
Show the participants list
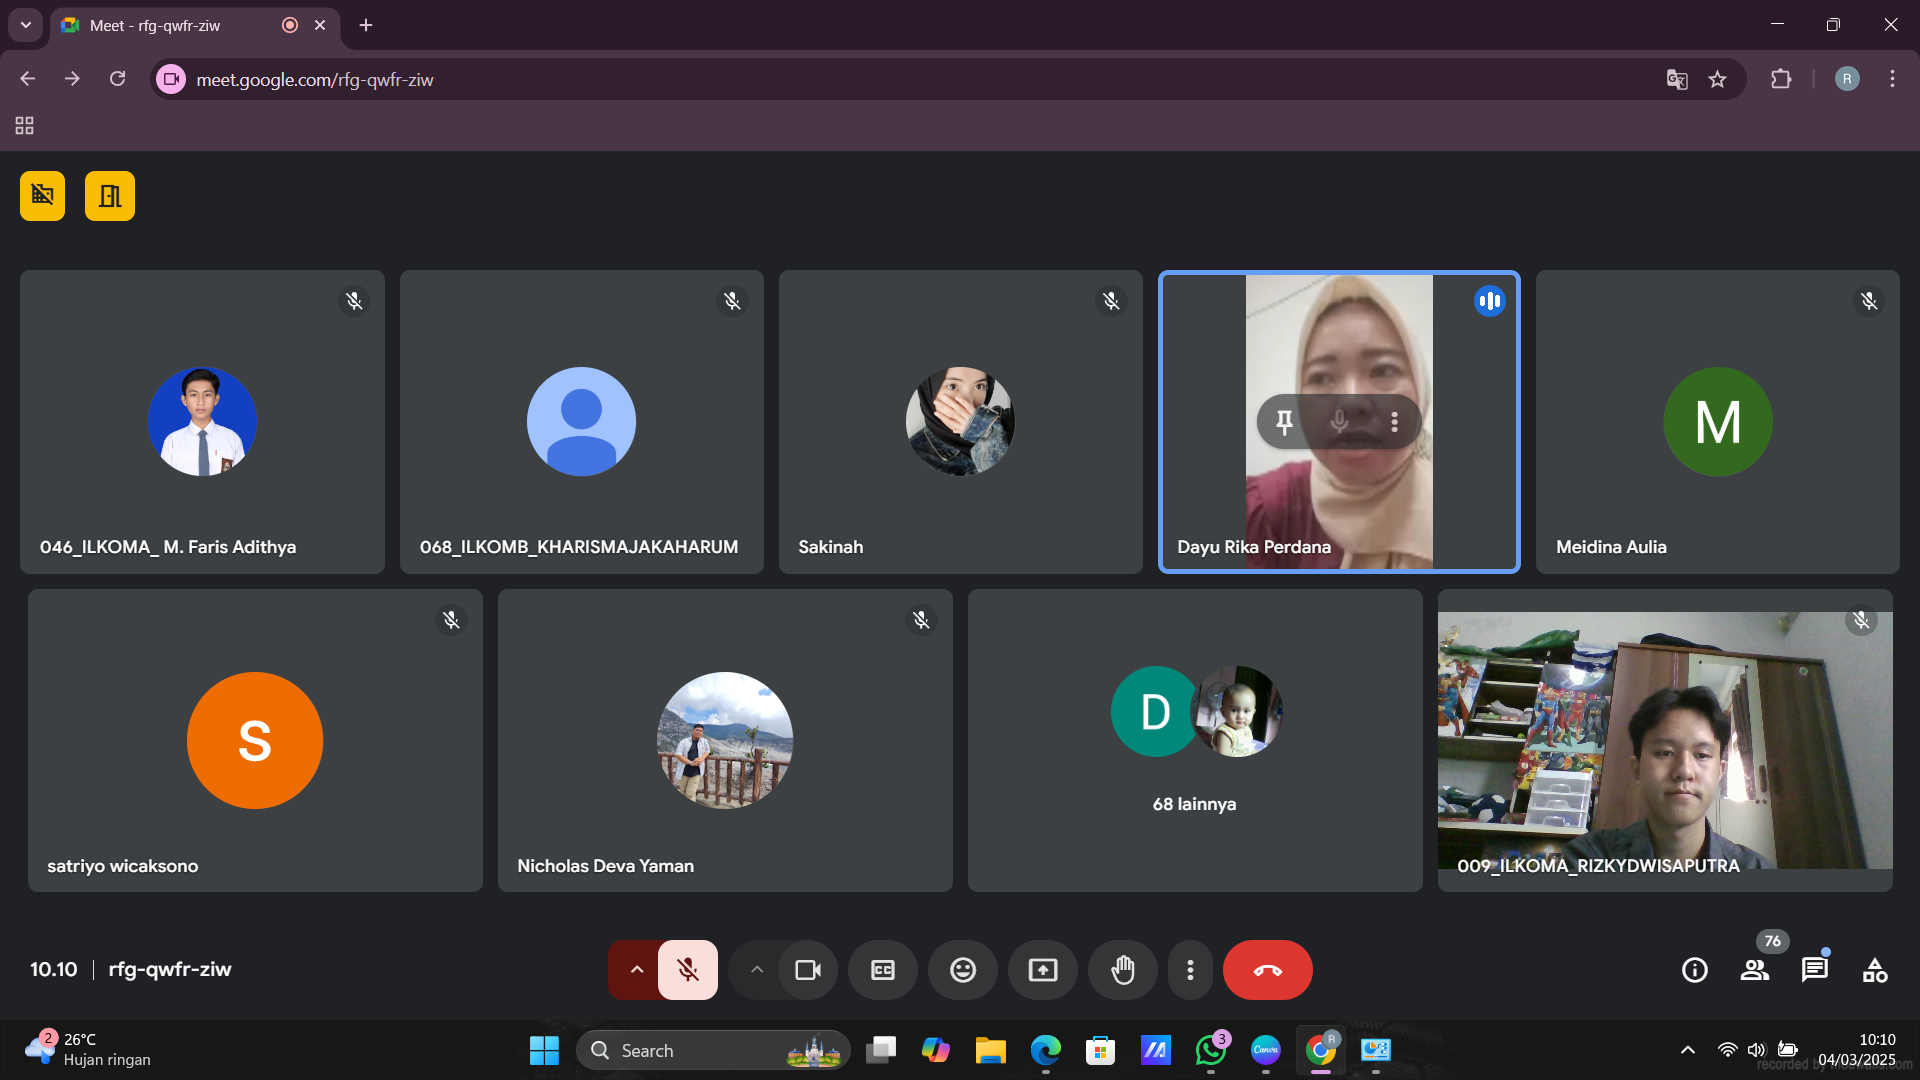coord(1754,970)
